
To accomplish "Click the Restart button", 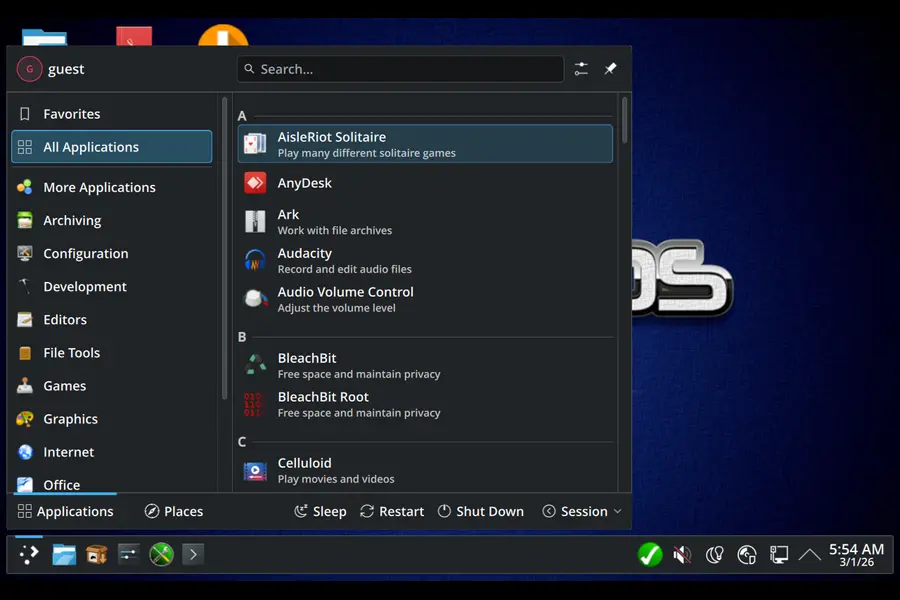I will point(392,511).
